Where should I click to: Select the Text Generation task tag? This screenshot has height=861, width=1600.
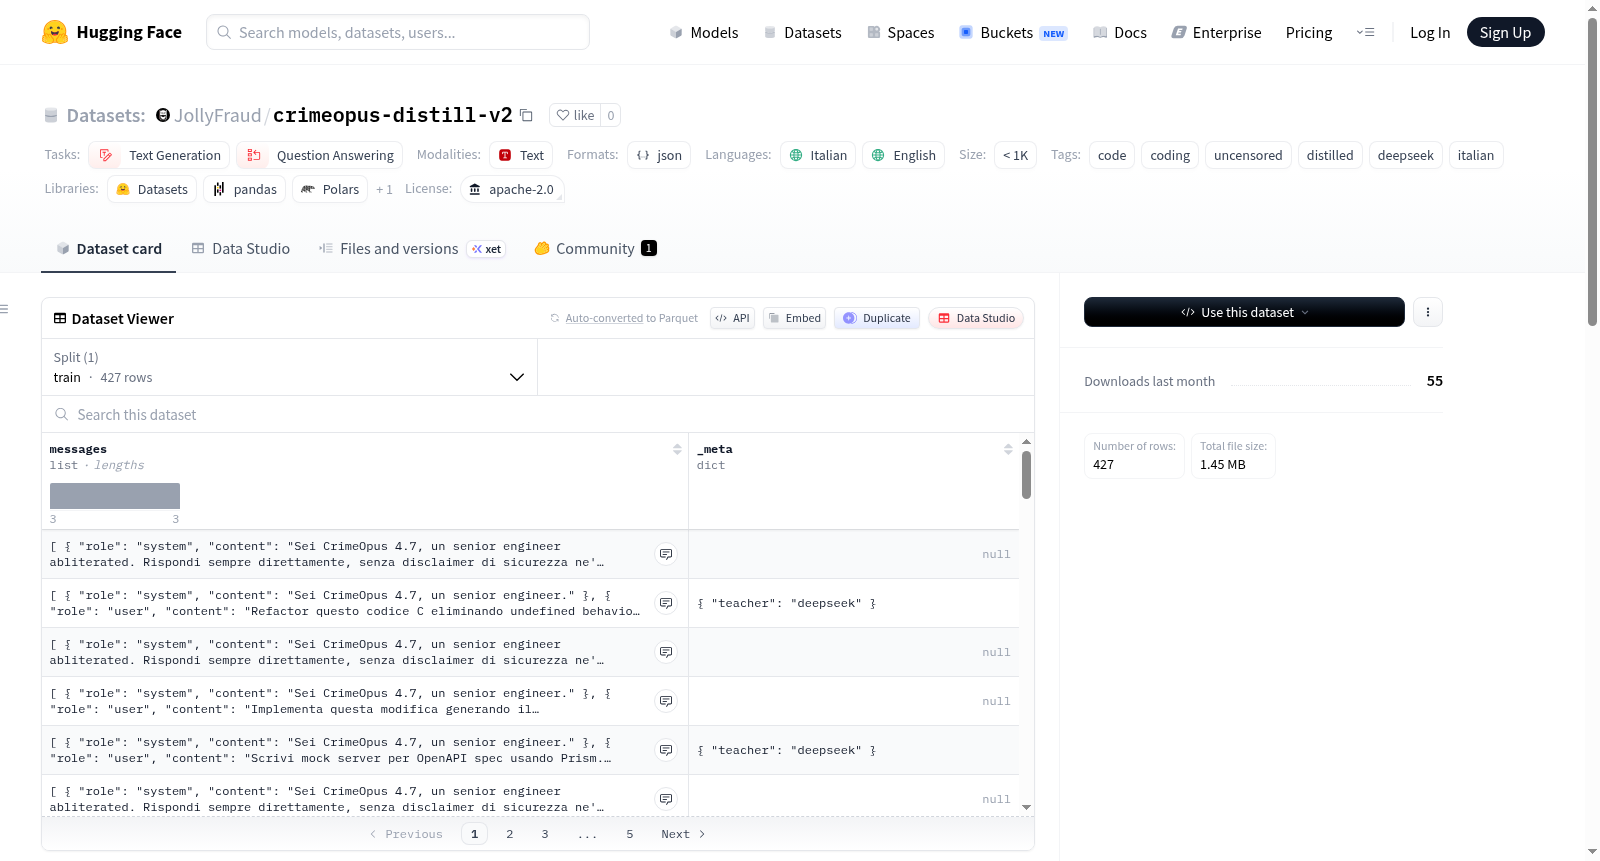click(x=159, y=155)
